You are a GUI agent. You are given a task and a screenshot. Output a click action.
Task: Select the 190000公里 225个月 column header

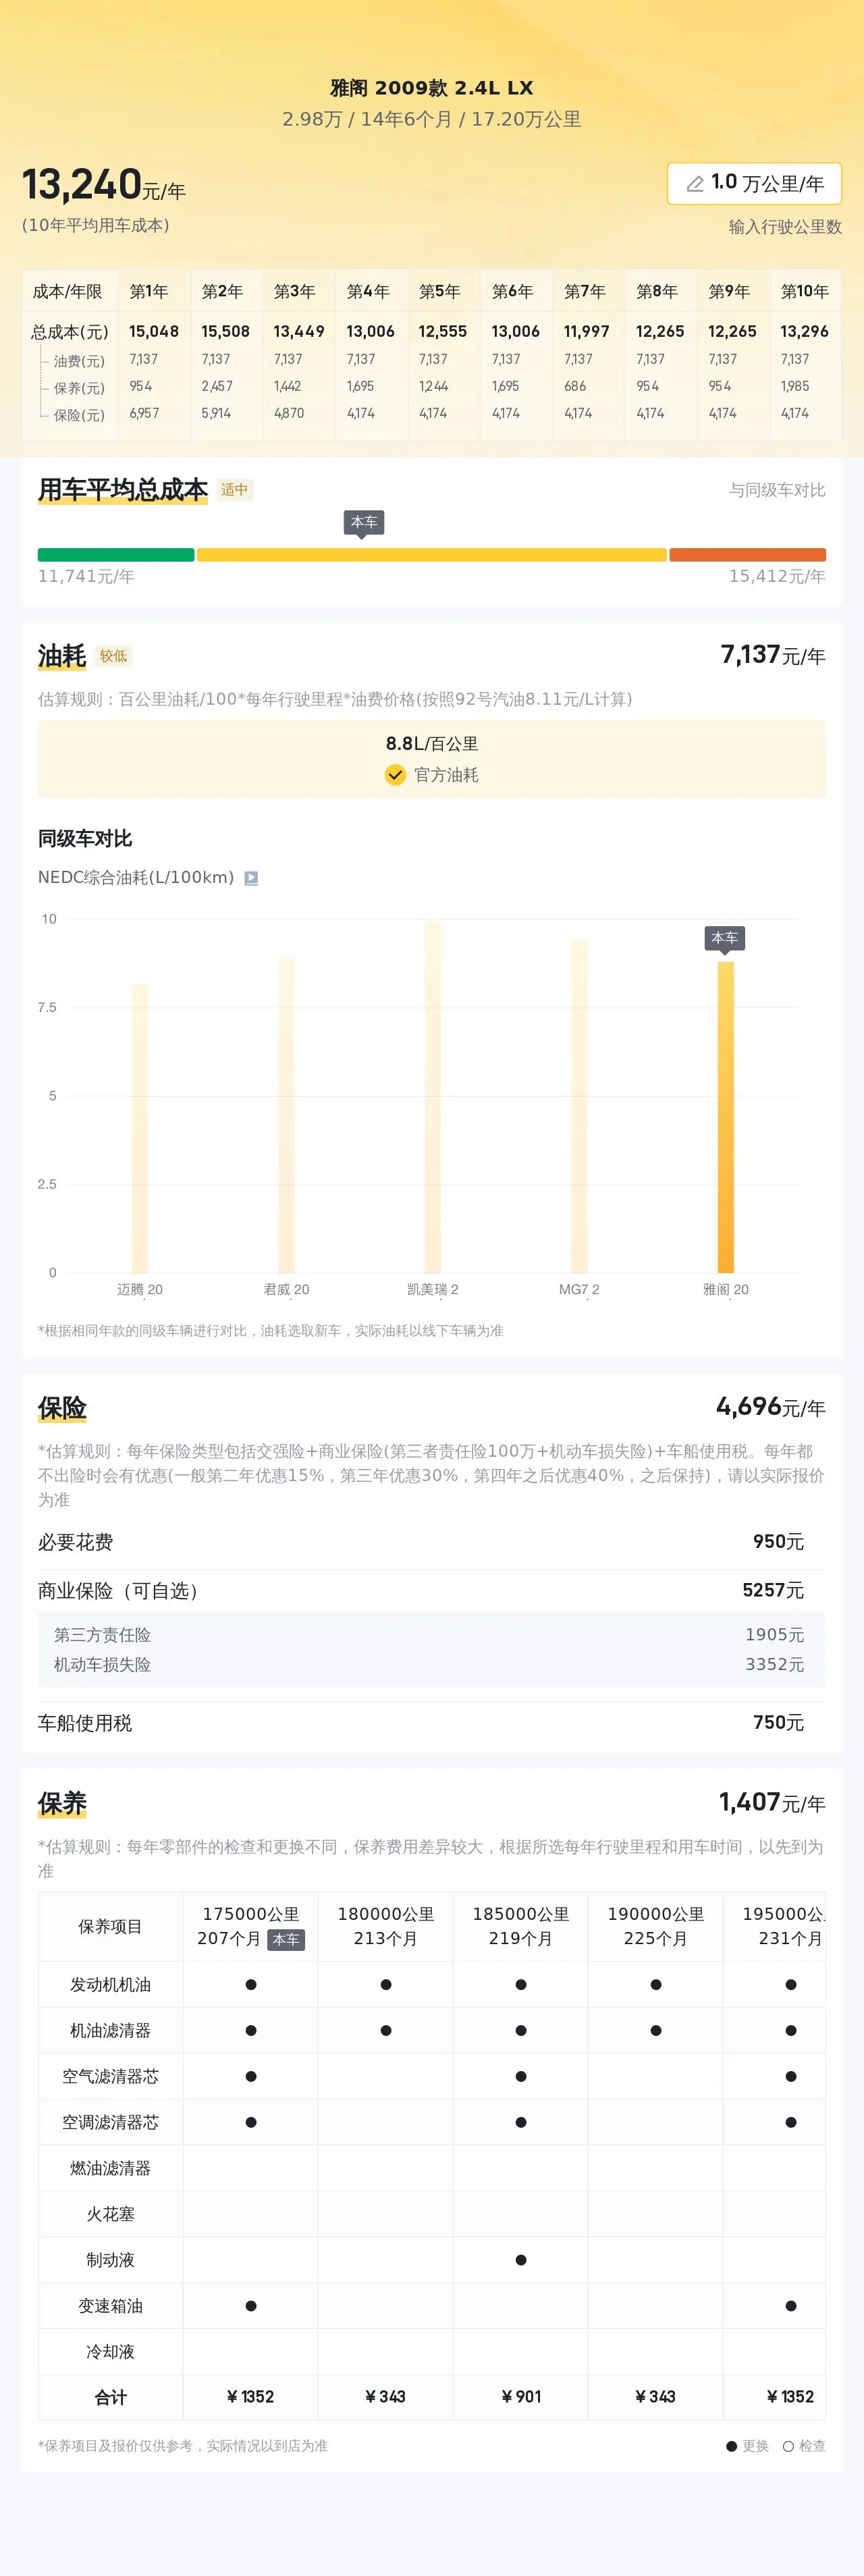click(656, 1926)
